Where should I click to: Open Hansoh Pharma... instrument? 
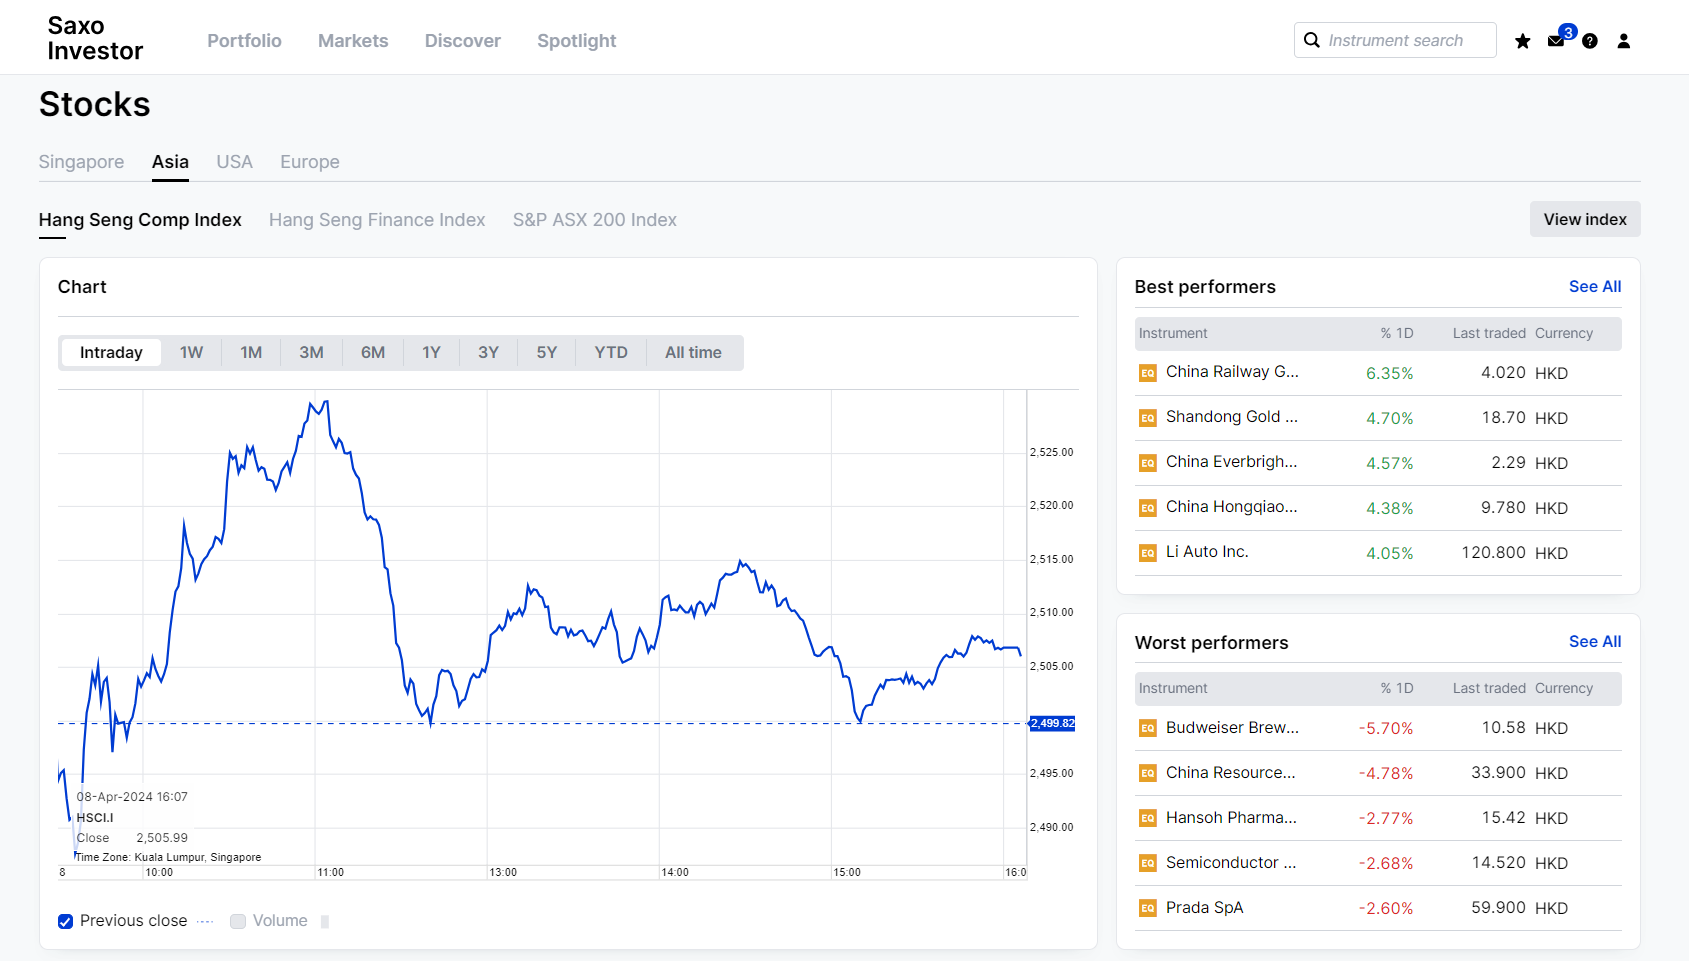click(x=1231, y=817)
